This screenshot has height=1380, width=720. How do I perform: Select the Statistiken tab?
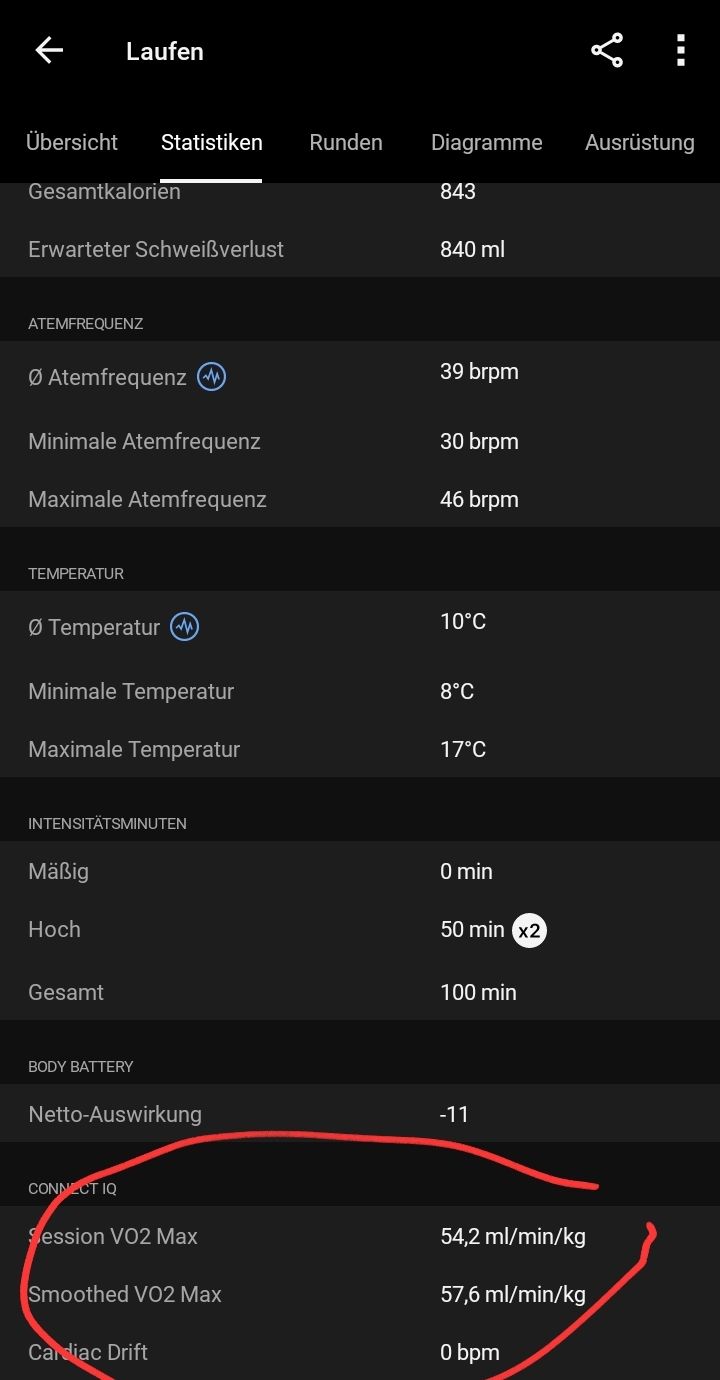(212, 142)
